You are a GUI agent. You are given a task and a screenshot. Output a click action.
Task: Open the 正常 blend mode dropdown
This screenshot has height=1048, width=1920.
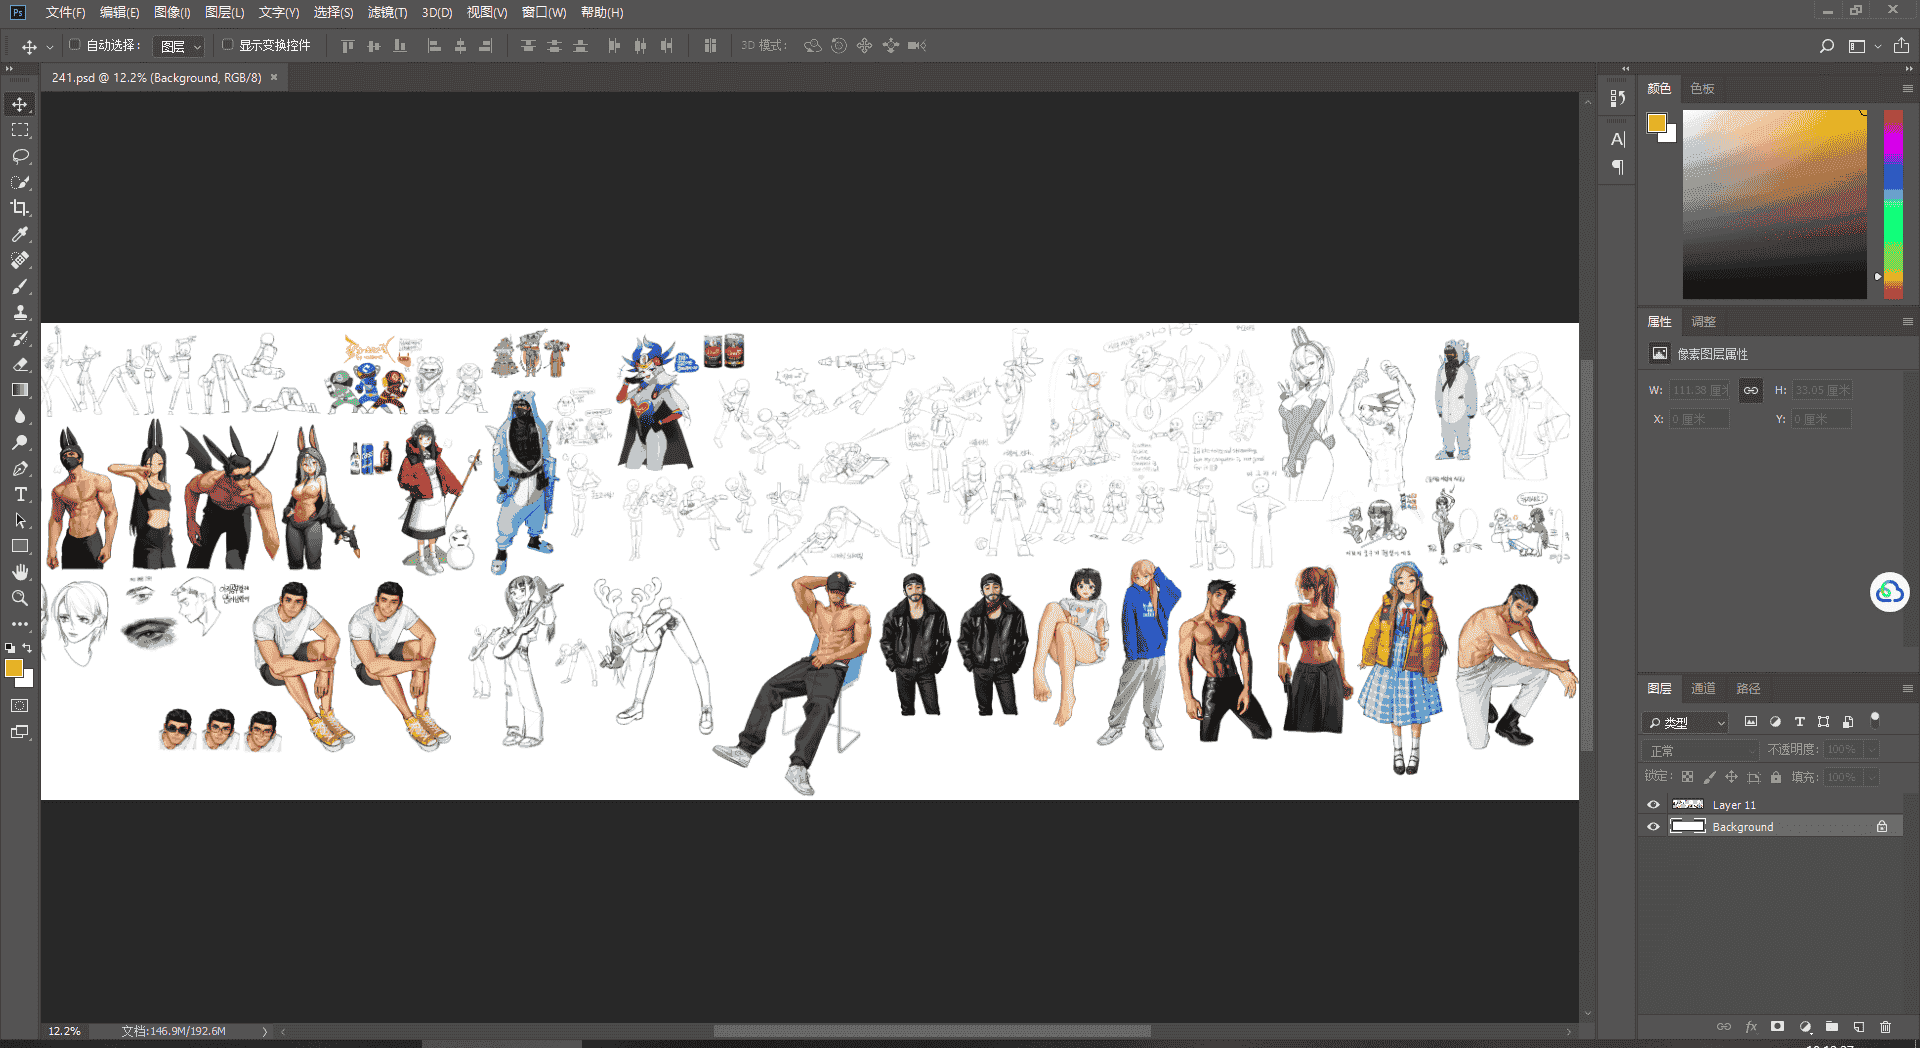(x=1700, y=750)
